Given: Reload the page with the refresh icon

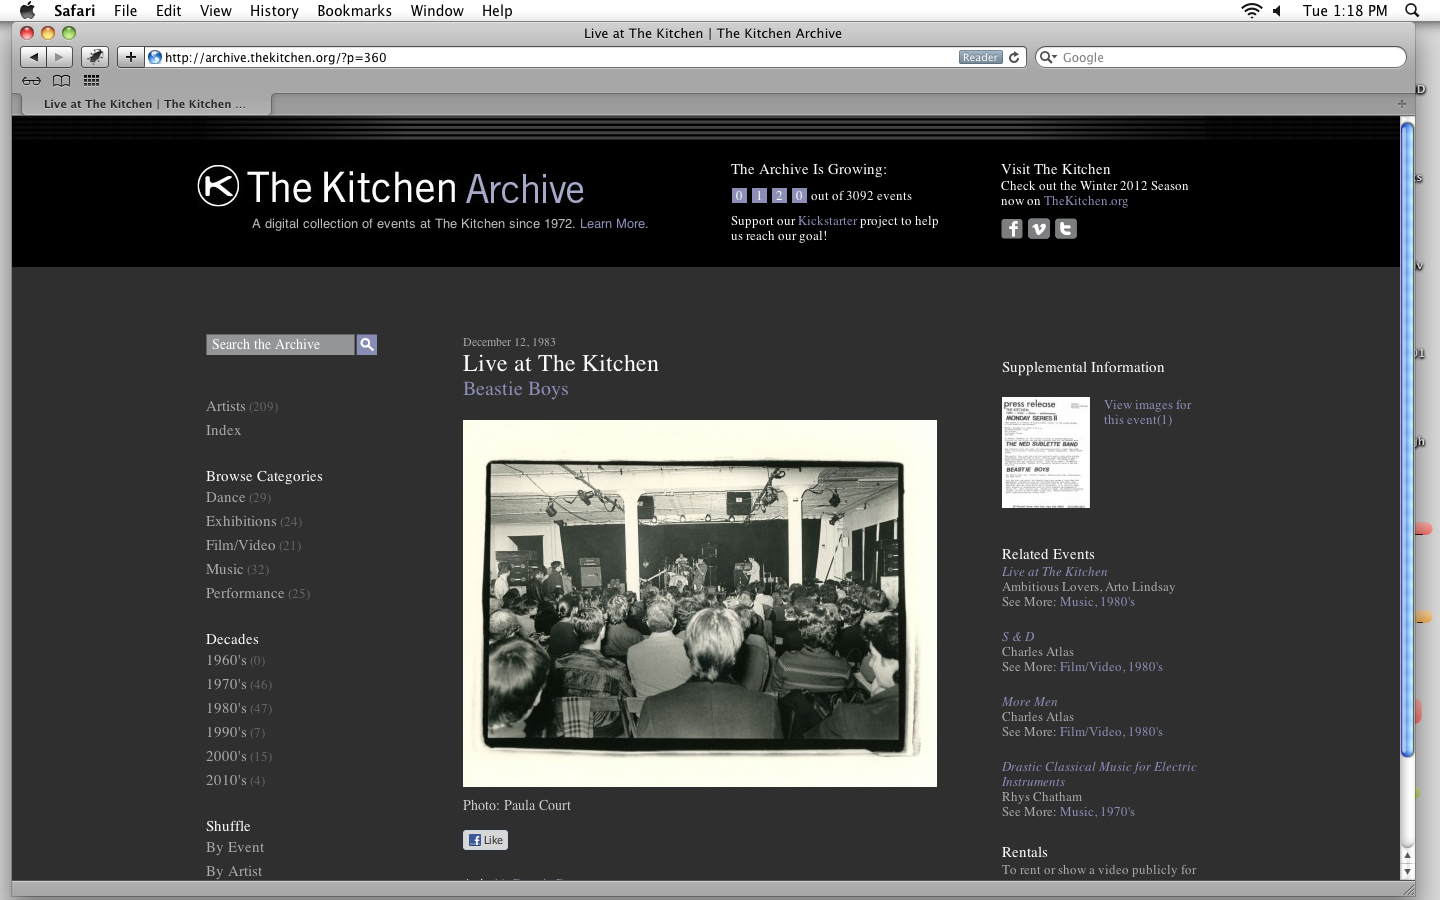Looking at the screenshot, I should (1014, 57).
